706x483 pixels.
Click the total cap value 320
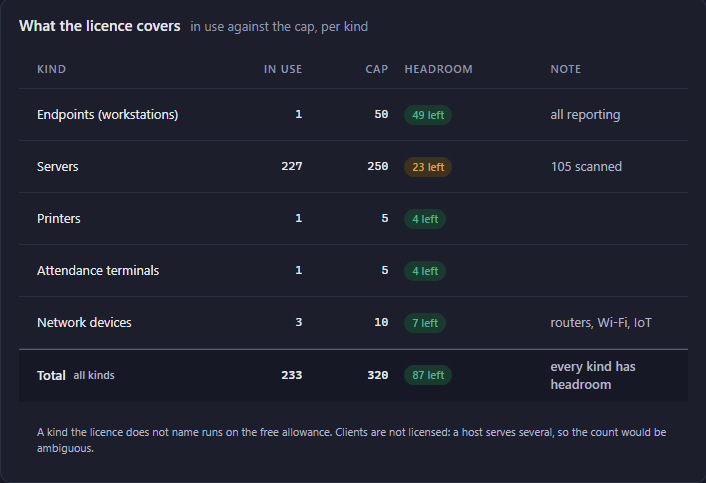[377, 375]
